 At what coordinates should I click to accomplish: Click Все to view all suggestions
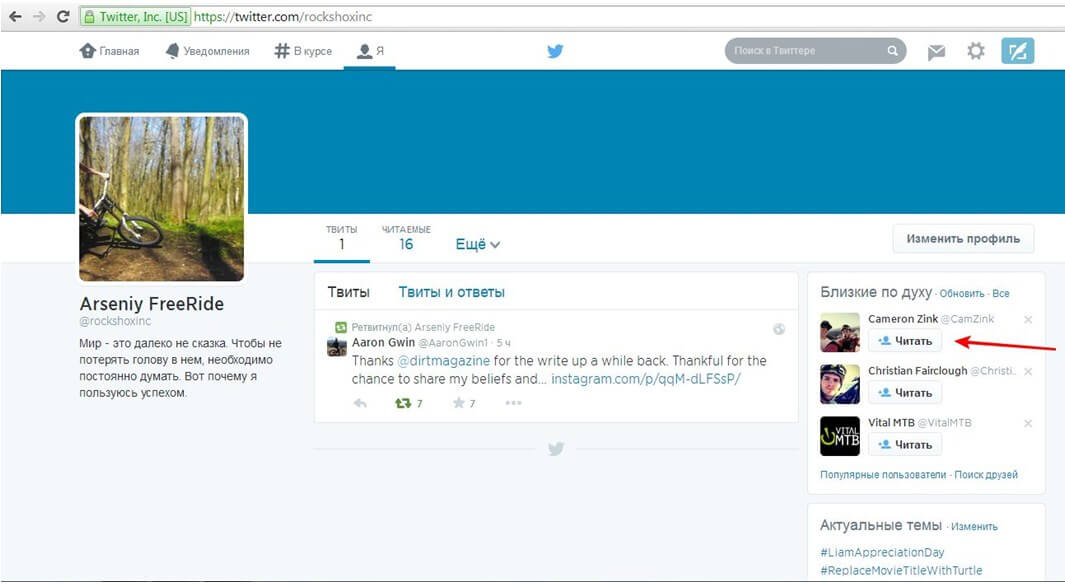click(1000, 293)
